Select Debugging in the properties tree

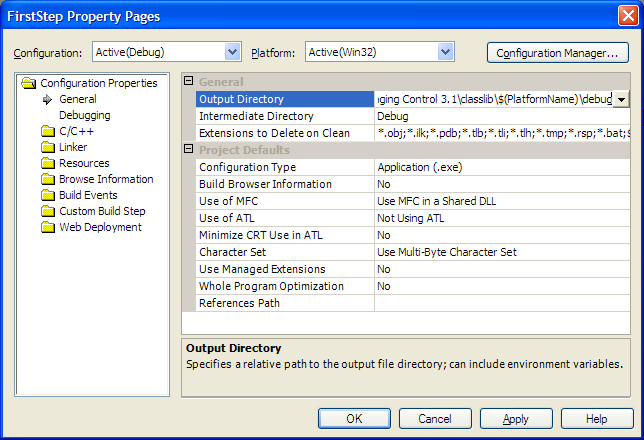pos(84,115)
